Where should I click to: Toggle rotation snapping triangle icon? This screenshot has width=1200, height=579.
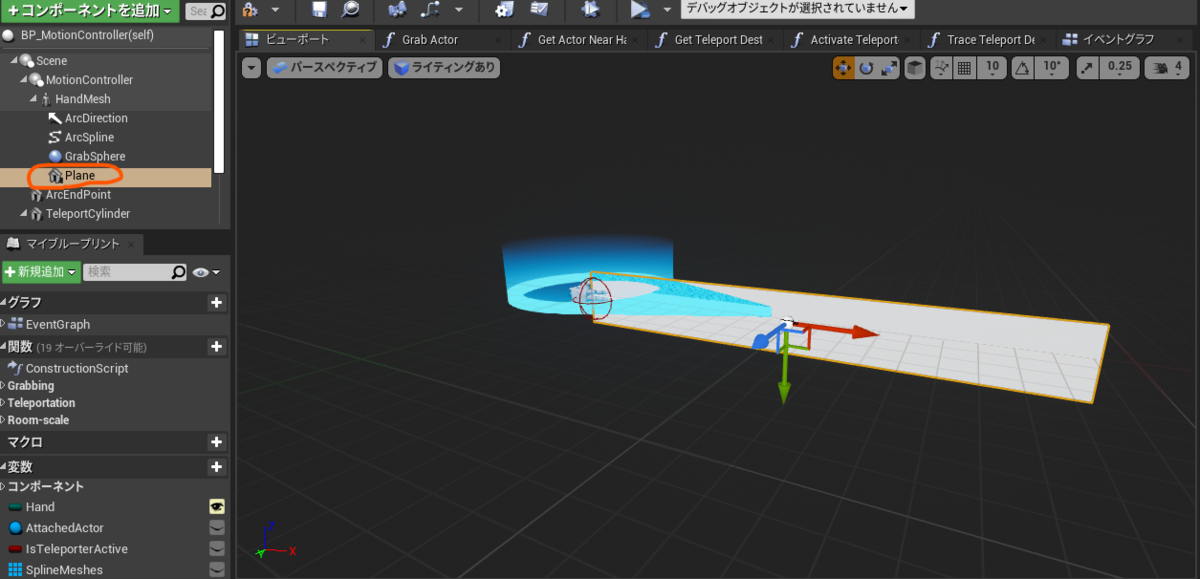[1022, 68]
